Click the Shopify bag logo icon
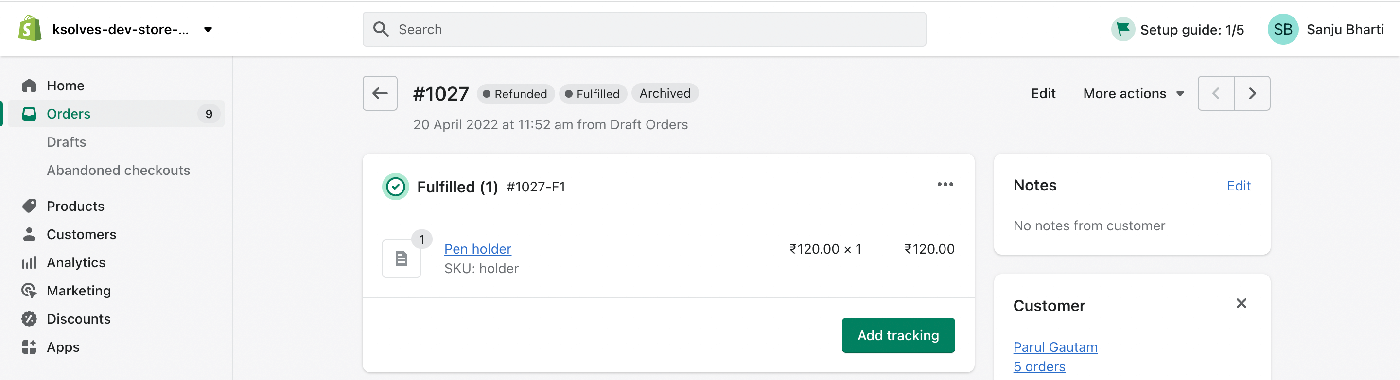1400x380 pixels. [x=30, y=29]
